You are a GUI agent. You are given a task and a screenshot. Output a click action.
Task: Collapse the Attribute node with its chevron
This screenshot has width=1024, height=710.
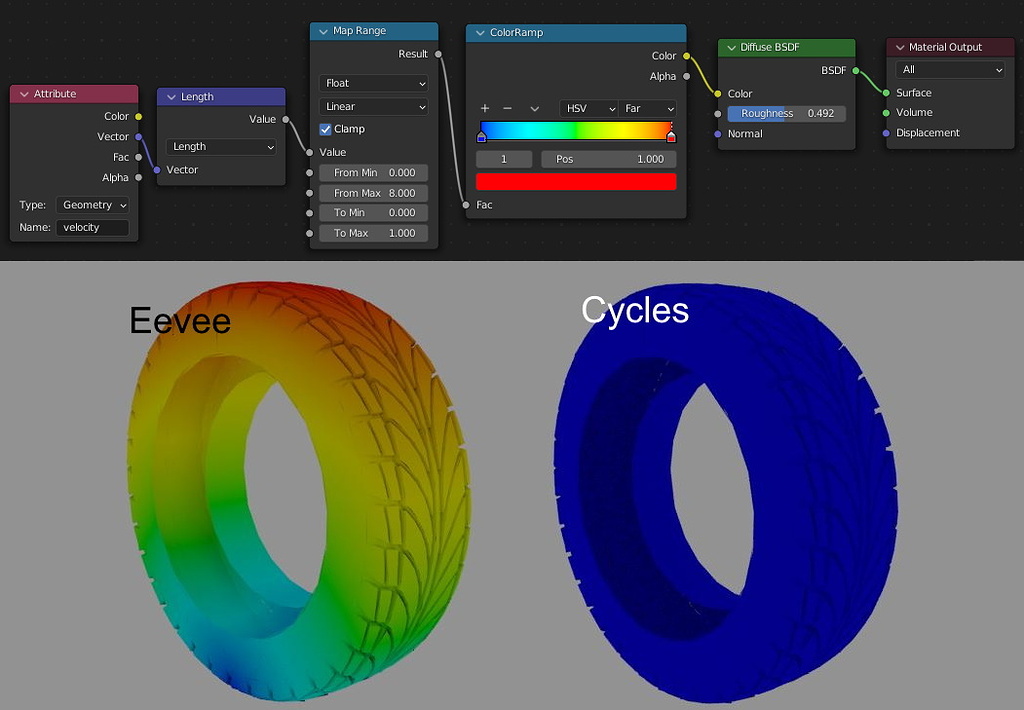click(x=24, y=94)
